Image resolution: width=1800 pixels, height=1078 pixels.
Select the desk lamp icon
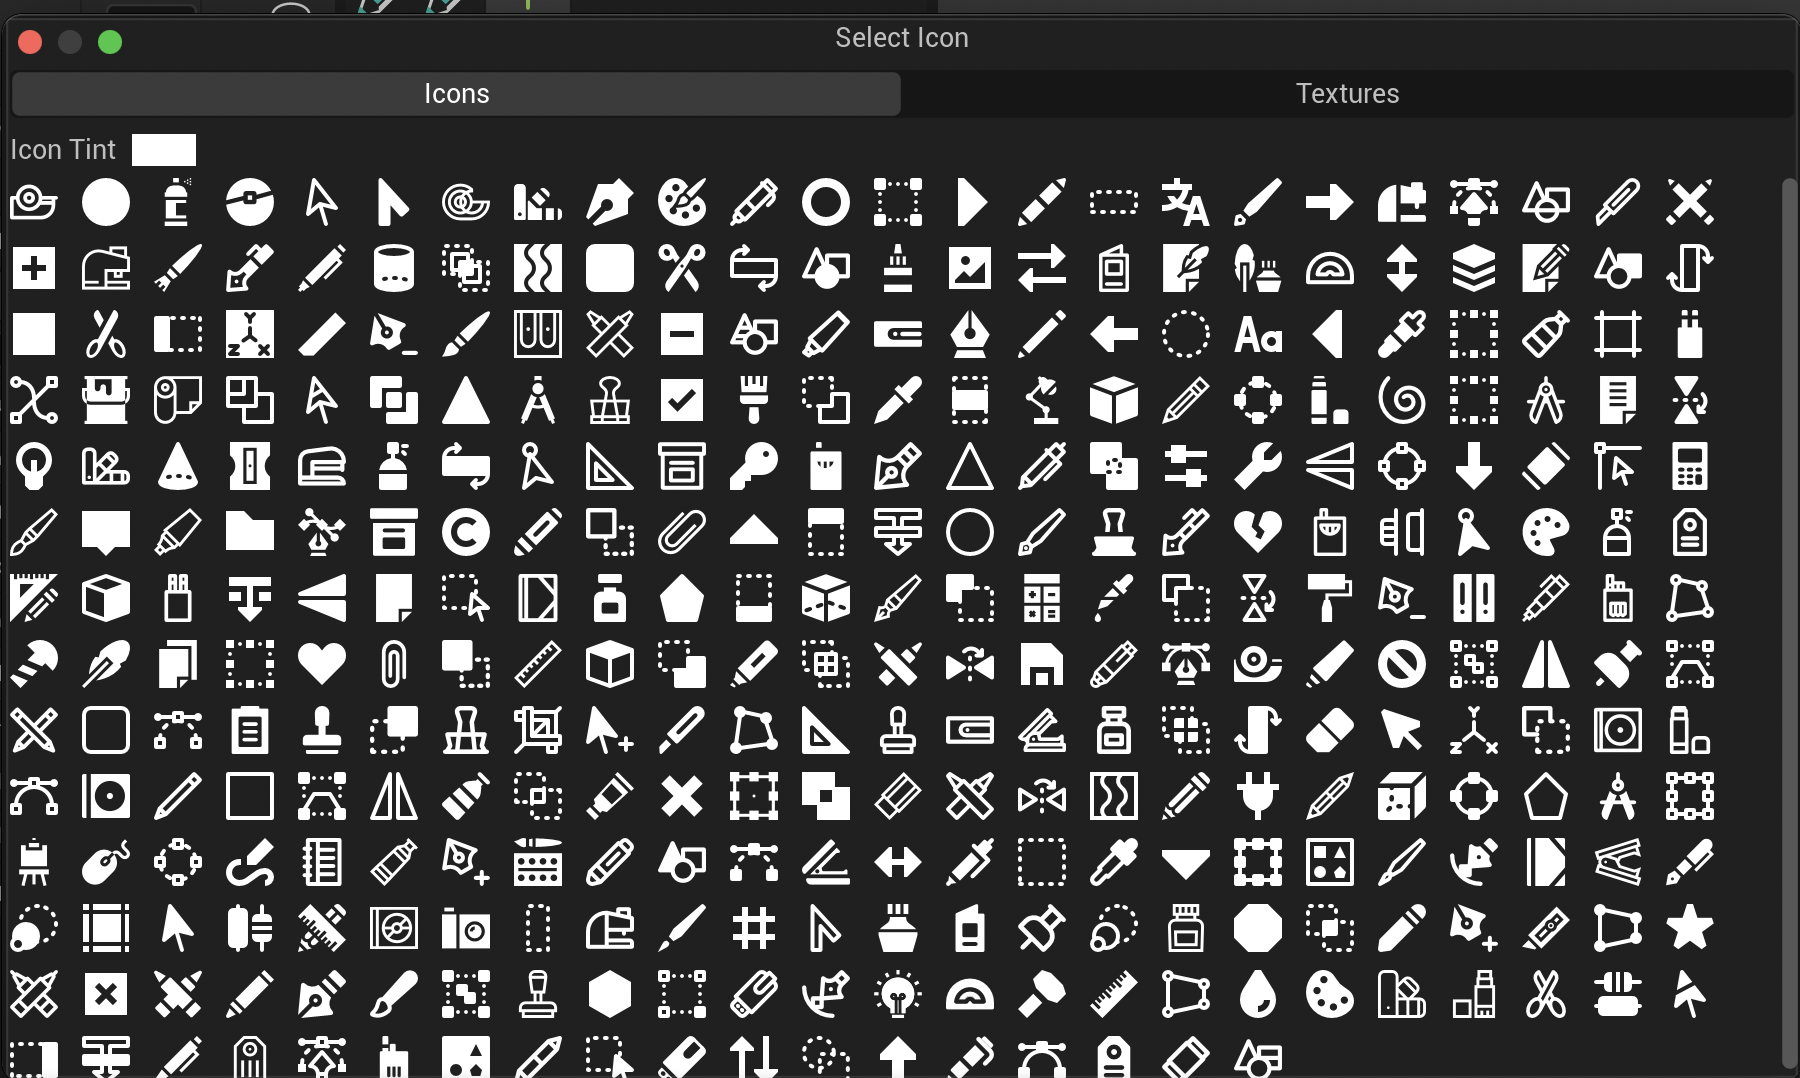coord(1042,400)
